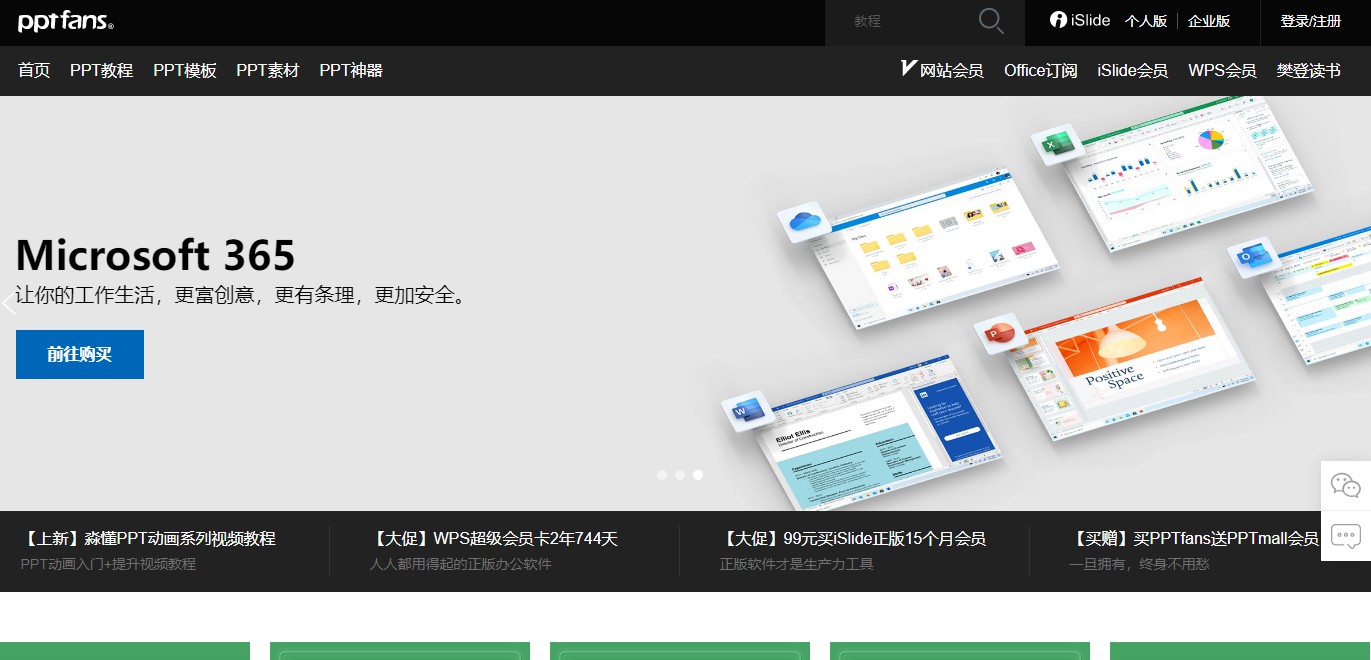Open the iSlide logo link
The width and height of the screenshot is (1371, 660).
1080,20
